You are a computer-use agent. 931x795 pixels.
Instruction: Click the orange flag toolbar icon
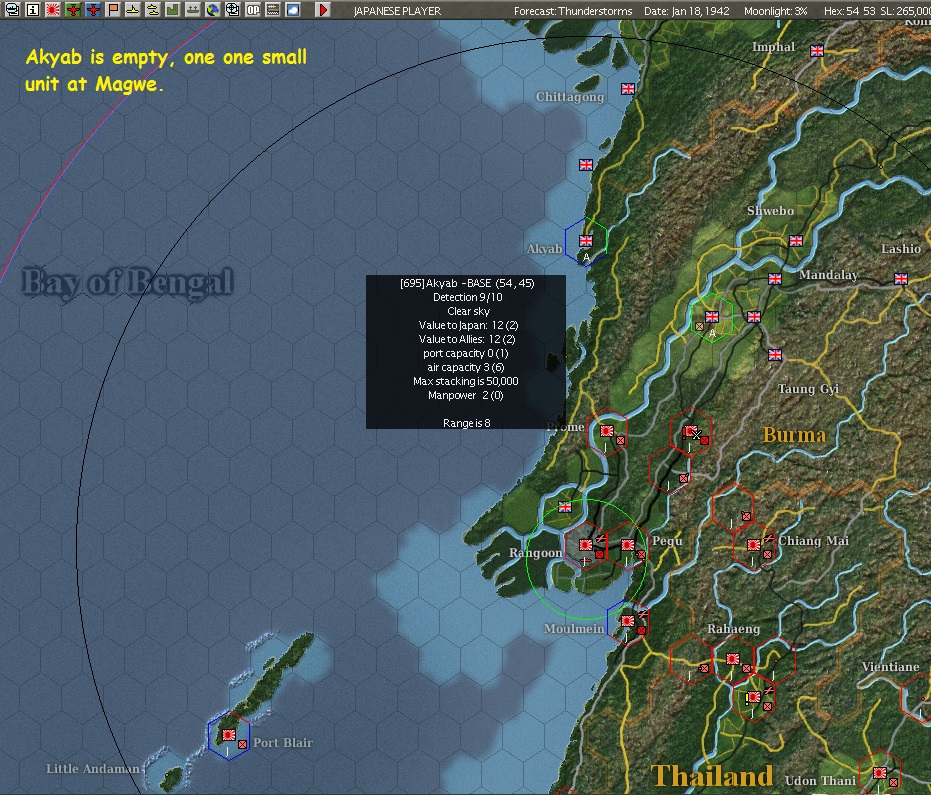tap(113, 9)
